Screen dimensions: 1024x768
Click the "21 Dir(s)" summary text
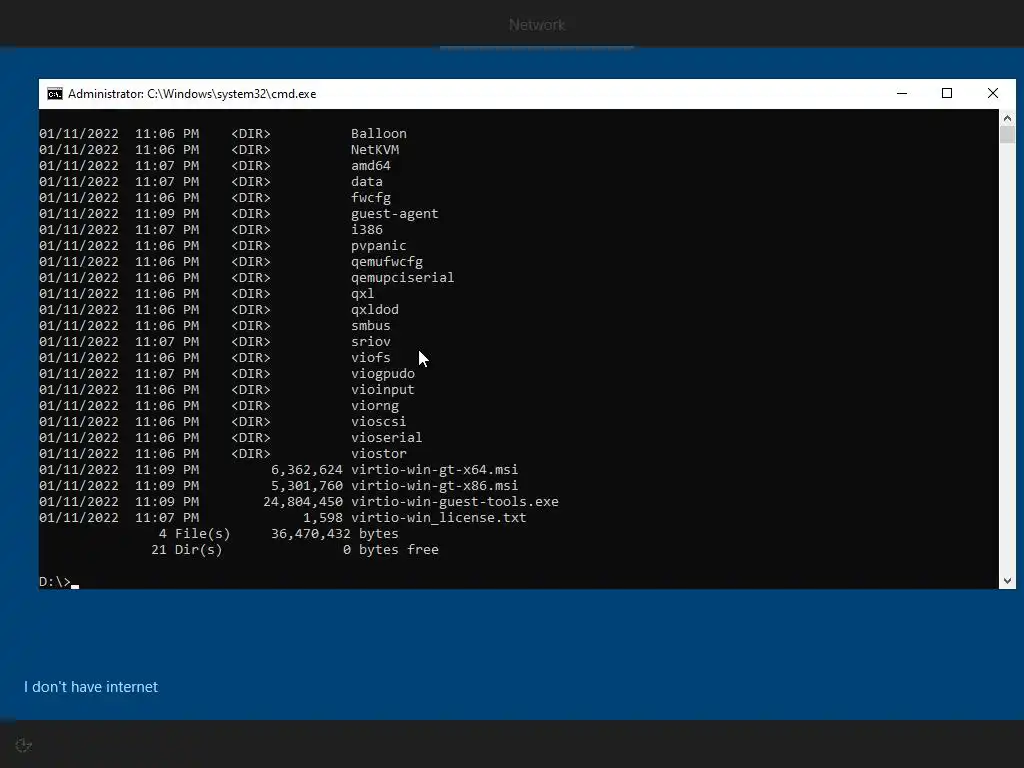[x=187, y=549]
